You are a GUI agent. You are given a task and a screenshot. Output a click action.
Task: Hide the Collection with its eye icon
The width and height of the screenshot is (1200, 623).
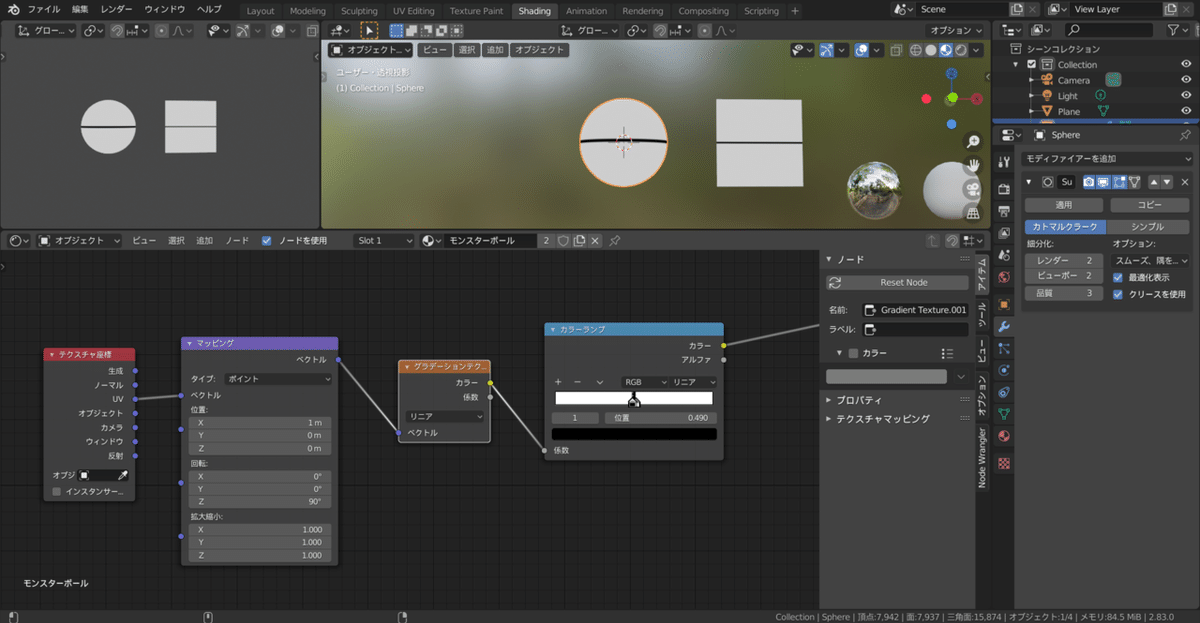pyautogui.click(x=1186, y=64)
